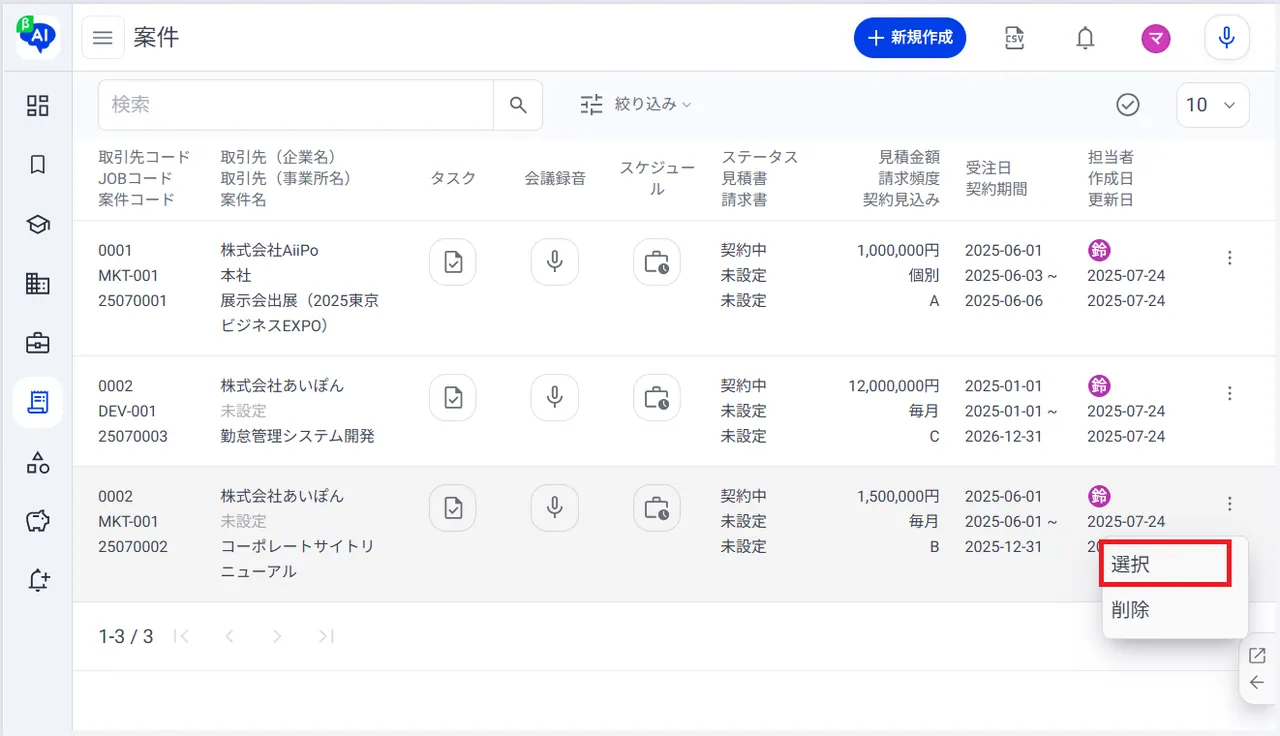The height and width of the screenshot is (736, 1280).
Task: Open three-dot menu for コーポレートサイトリニューアル row
Action: [1230, 504]
